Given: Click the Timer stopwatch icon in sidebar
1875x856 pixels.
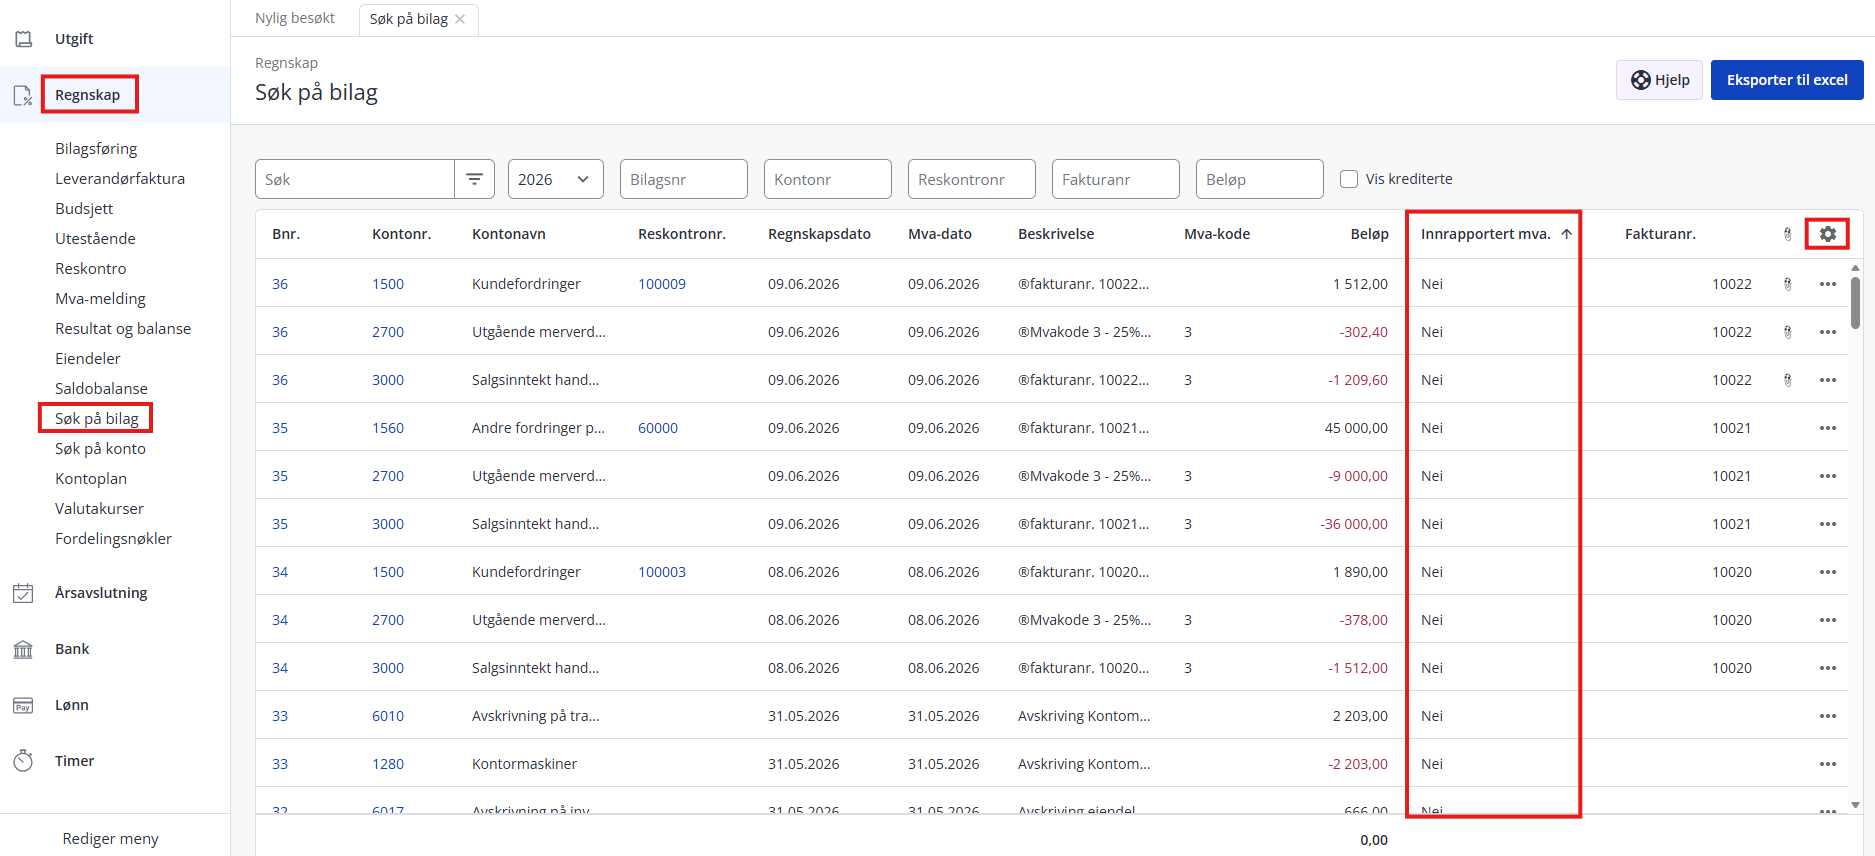Looking at the screenshot, I should [x=23, y=761].
